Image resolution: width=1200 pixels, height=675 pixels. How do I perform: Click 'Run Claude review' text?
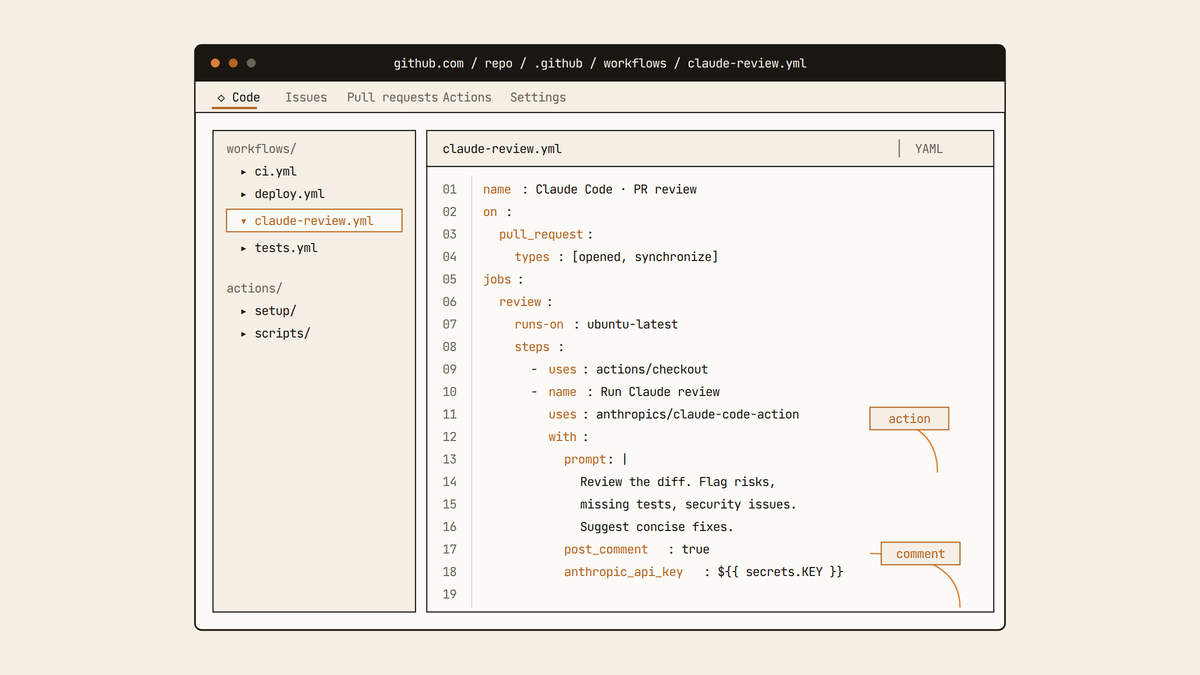pos(660,392)
